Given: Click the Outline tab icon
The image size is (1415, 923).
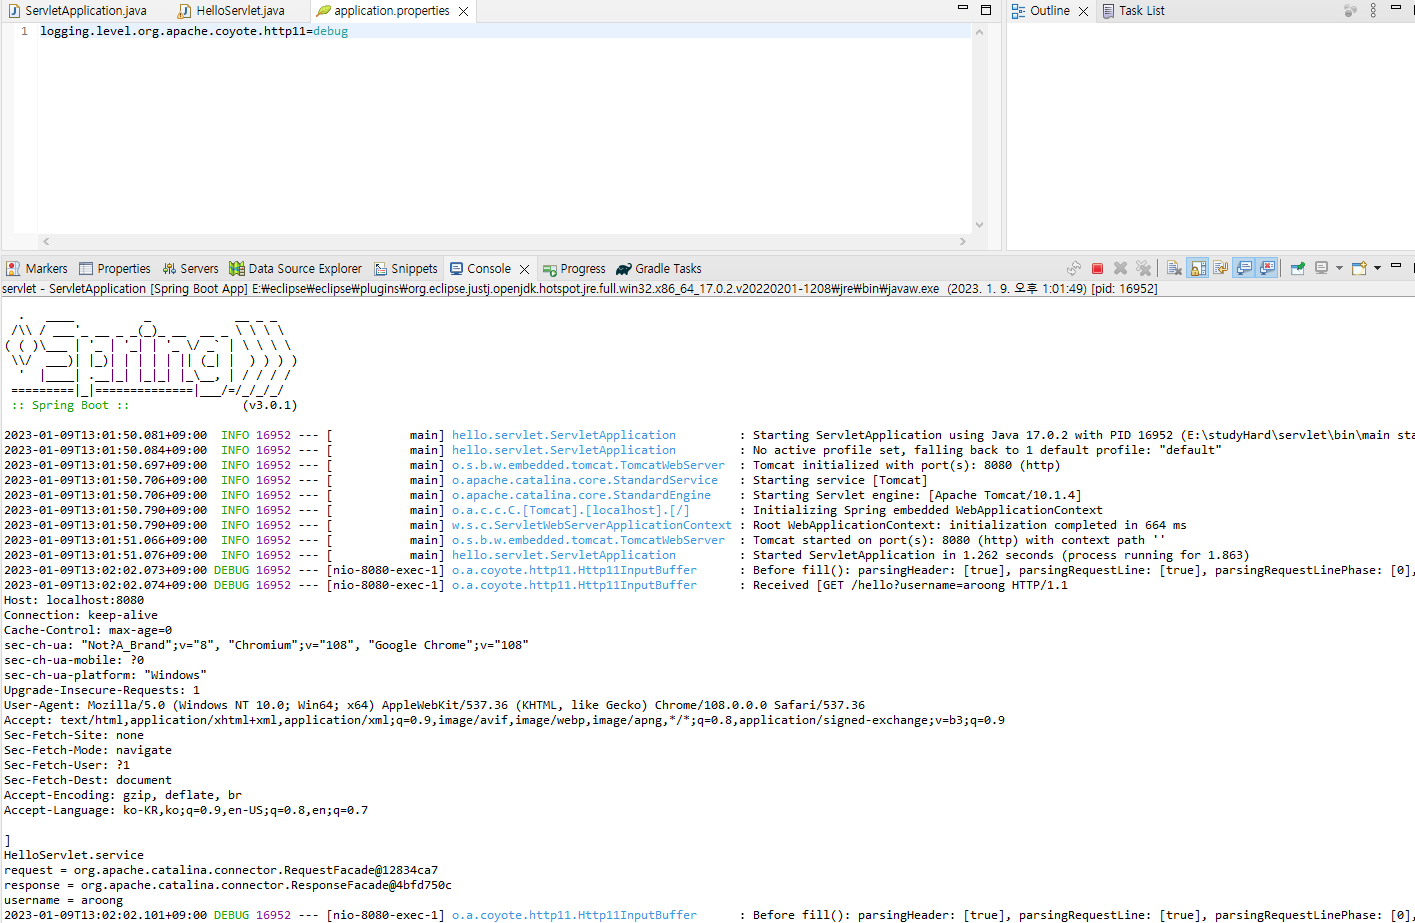Looking at the screenshot, I should coord(1018,11).
